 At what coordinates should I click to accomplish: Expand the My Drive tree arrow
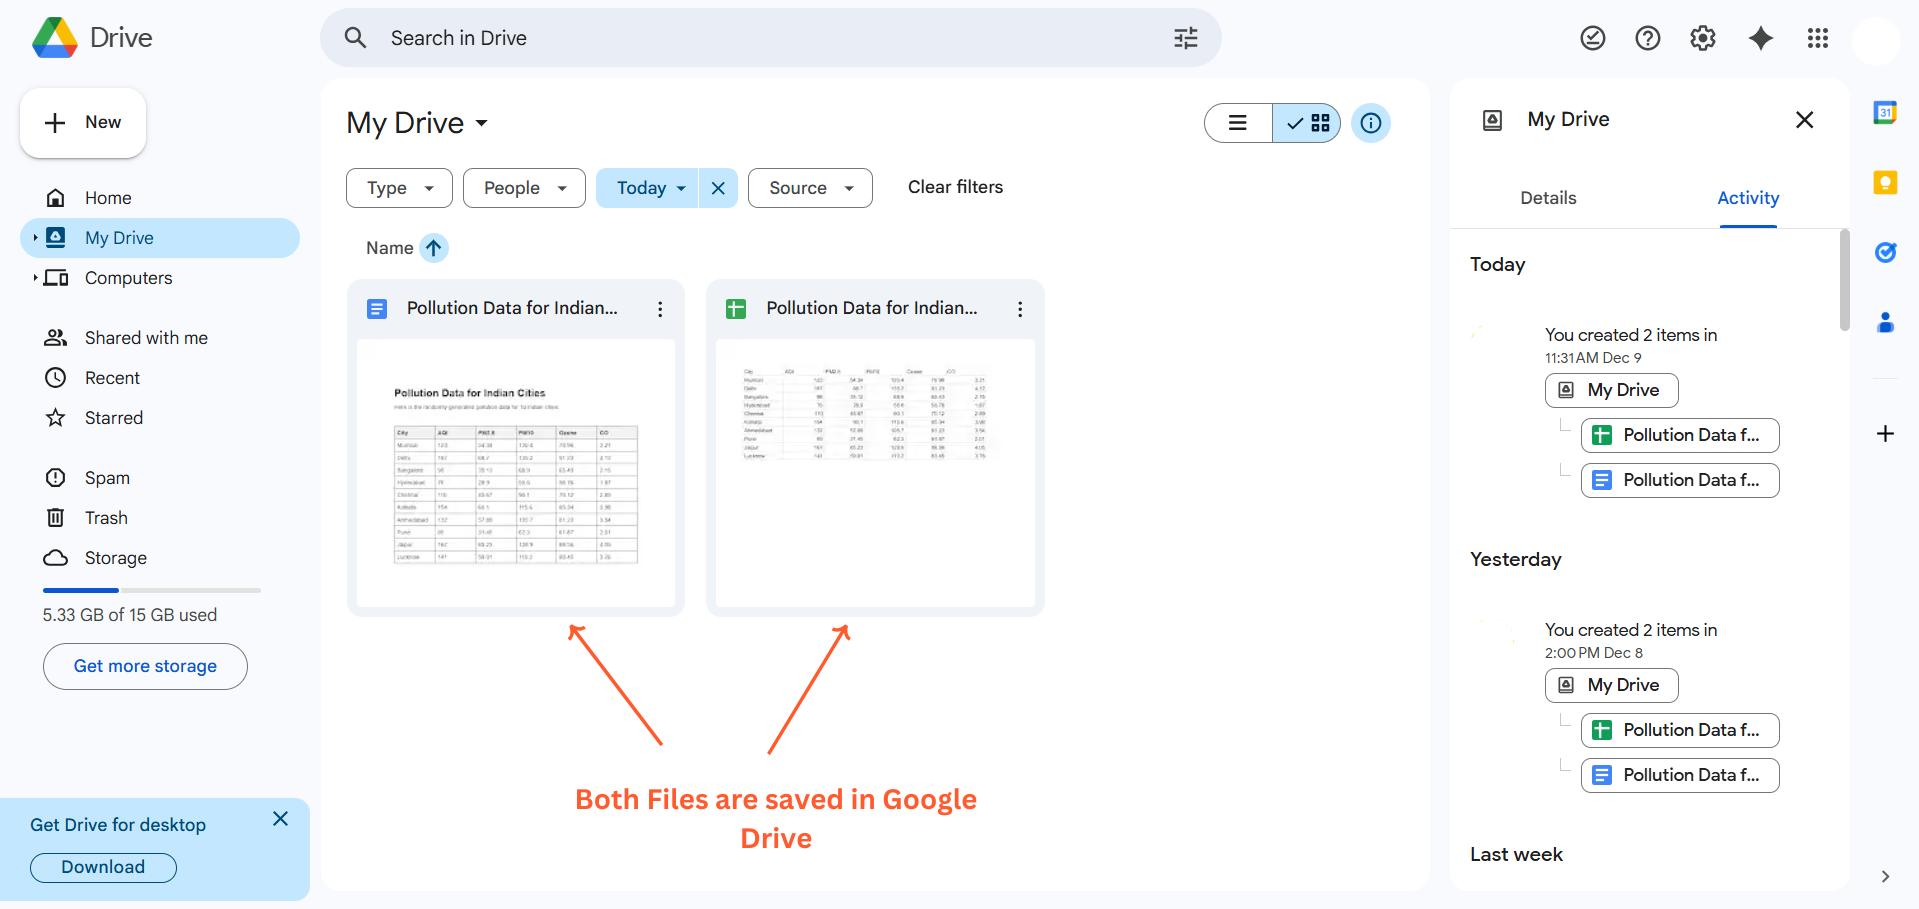(35, 238)
